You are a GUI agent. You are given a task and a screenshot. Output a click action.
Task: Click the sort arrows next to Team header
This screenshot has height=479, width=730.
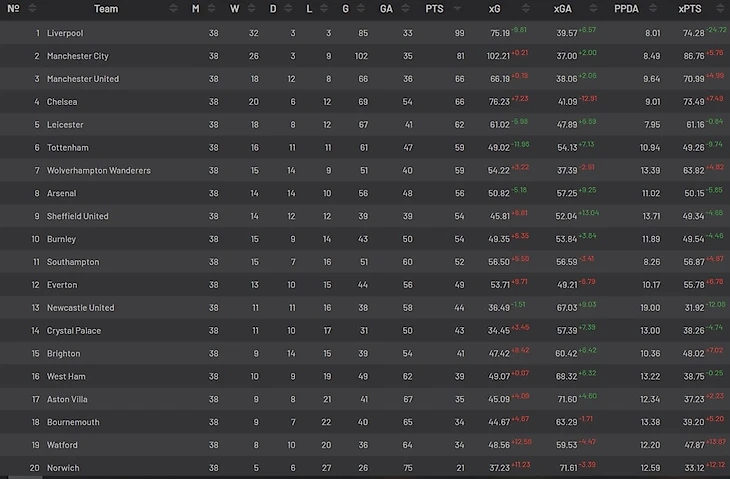(x=173, y=9)
